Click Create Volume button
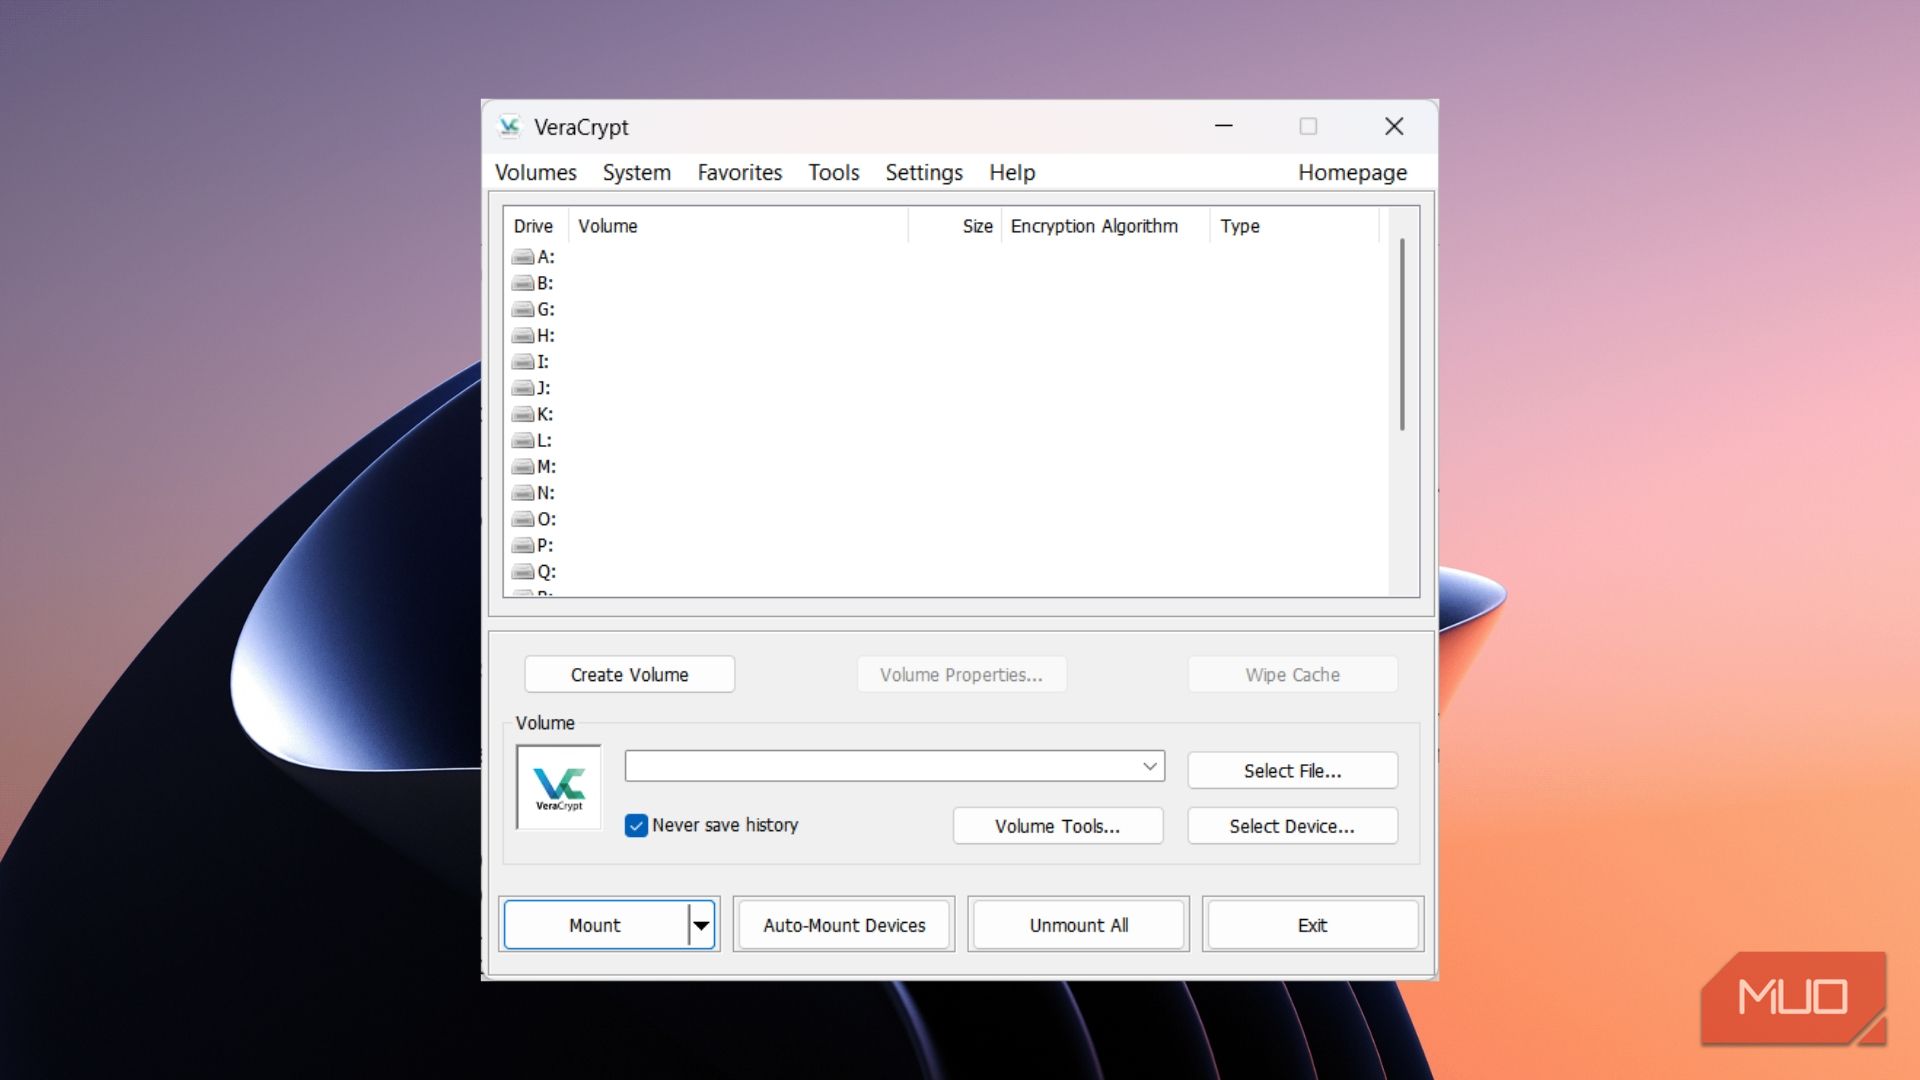1920x1080 pixels. (630, 675)
